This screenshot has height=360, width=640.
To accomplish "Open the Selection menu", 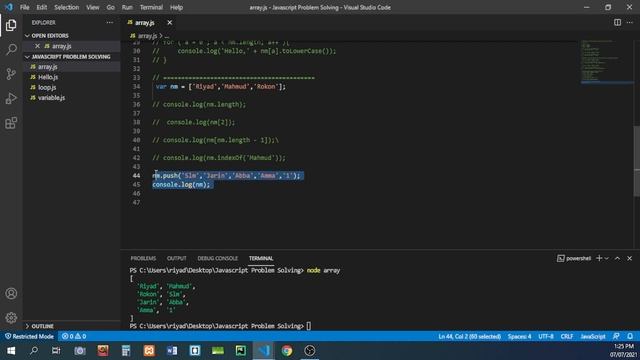I will (67, 7).
